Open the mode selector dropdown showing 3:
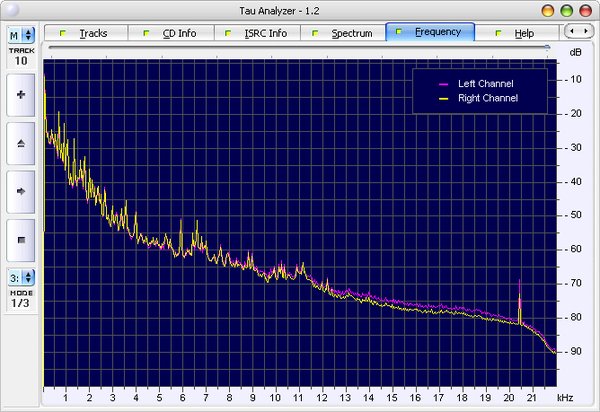 (21, 278)
